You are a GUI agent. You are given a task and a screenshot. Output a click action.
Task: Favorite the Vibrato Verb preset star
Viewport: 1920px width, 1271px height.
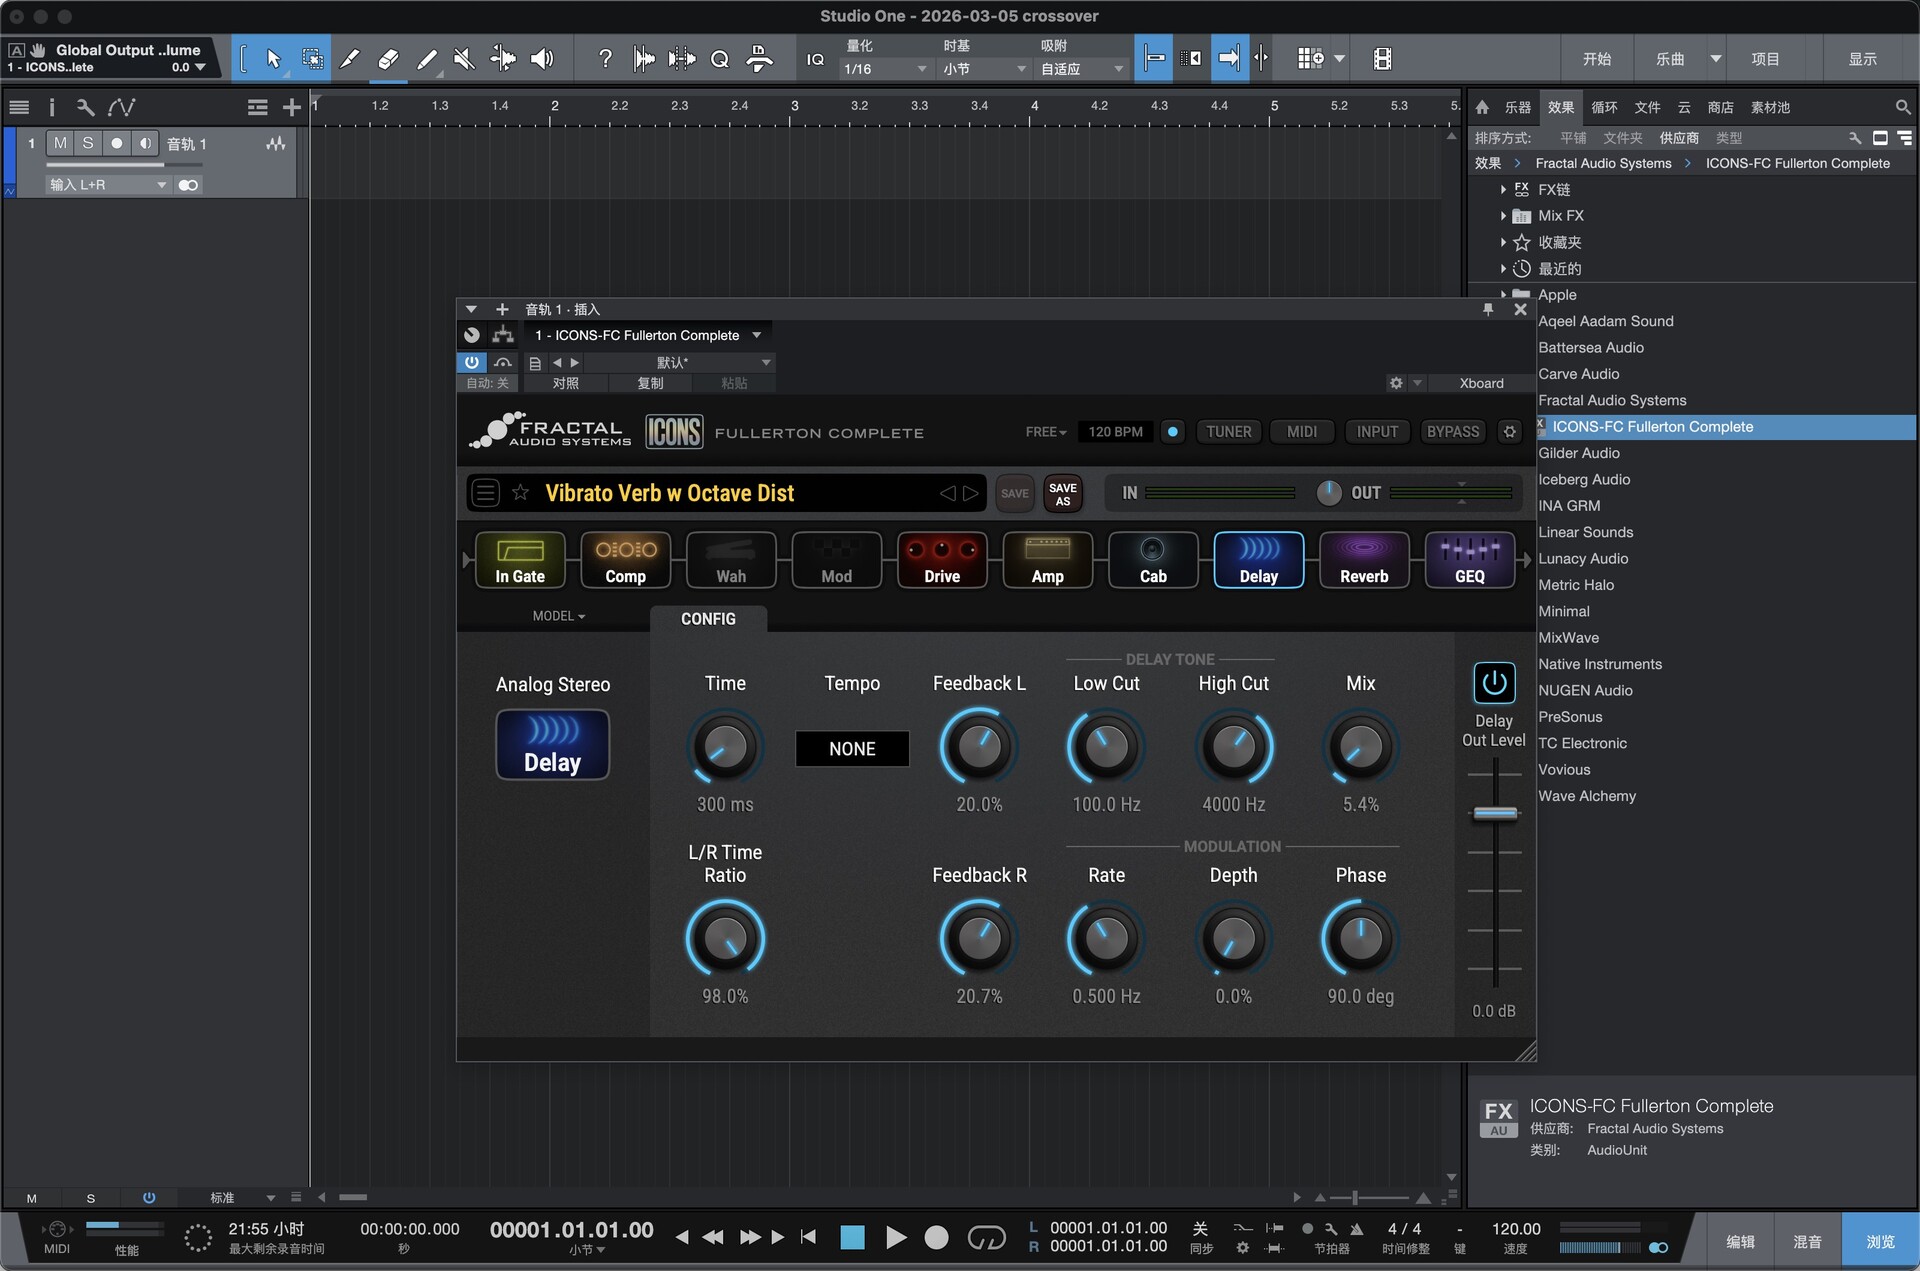tap(520, 493)
